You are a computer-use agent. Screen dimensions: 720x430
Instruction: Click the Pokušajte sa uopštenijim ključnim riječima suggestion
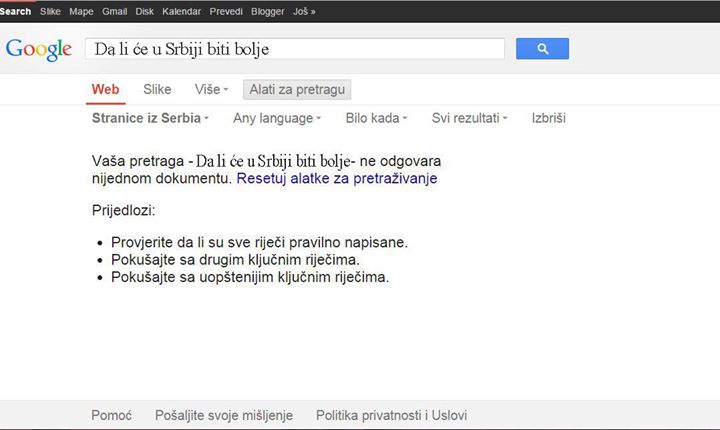pos(250,277)
